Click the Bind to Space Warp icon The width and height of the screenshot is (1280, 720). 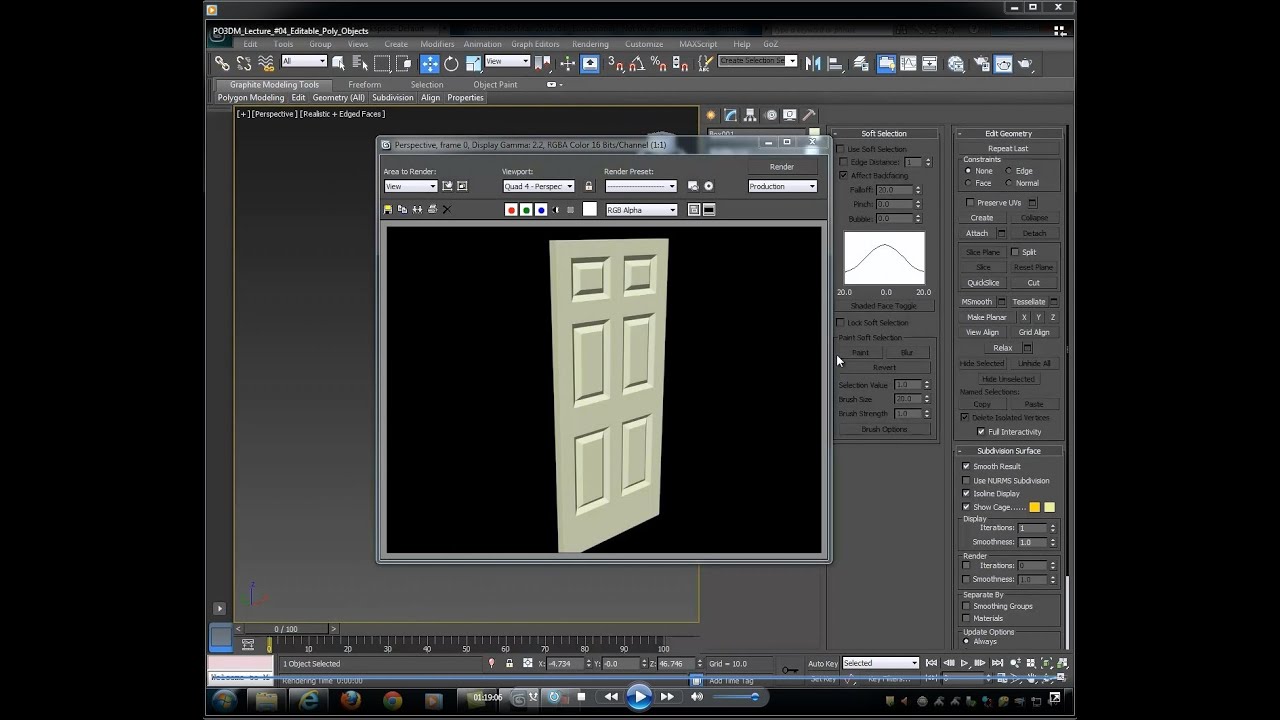[266, 63]
